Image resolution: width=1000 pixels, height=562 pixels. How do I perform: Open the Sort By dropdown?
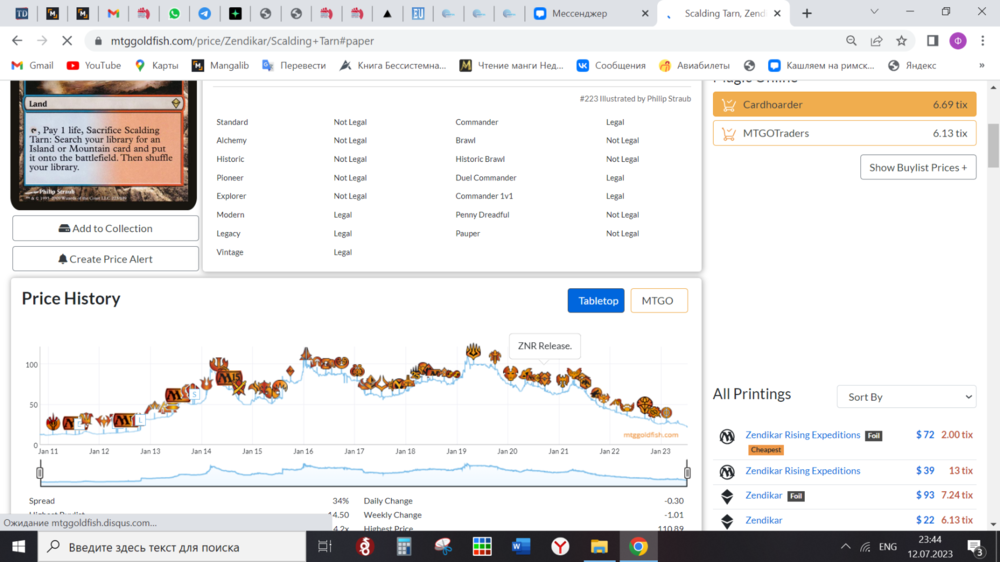[x=905, y=397]
